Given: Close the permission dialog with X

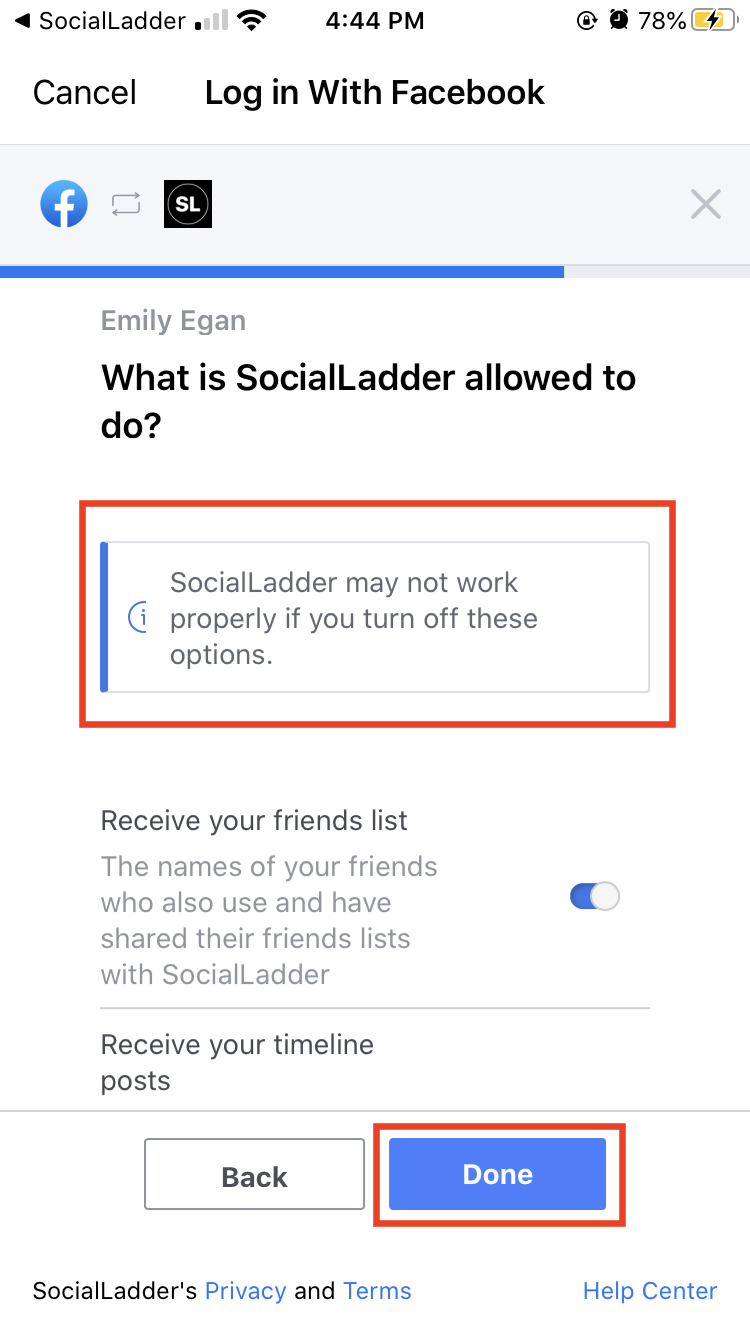Looking at the screenshot, I should point(706,205).
